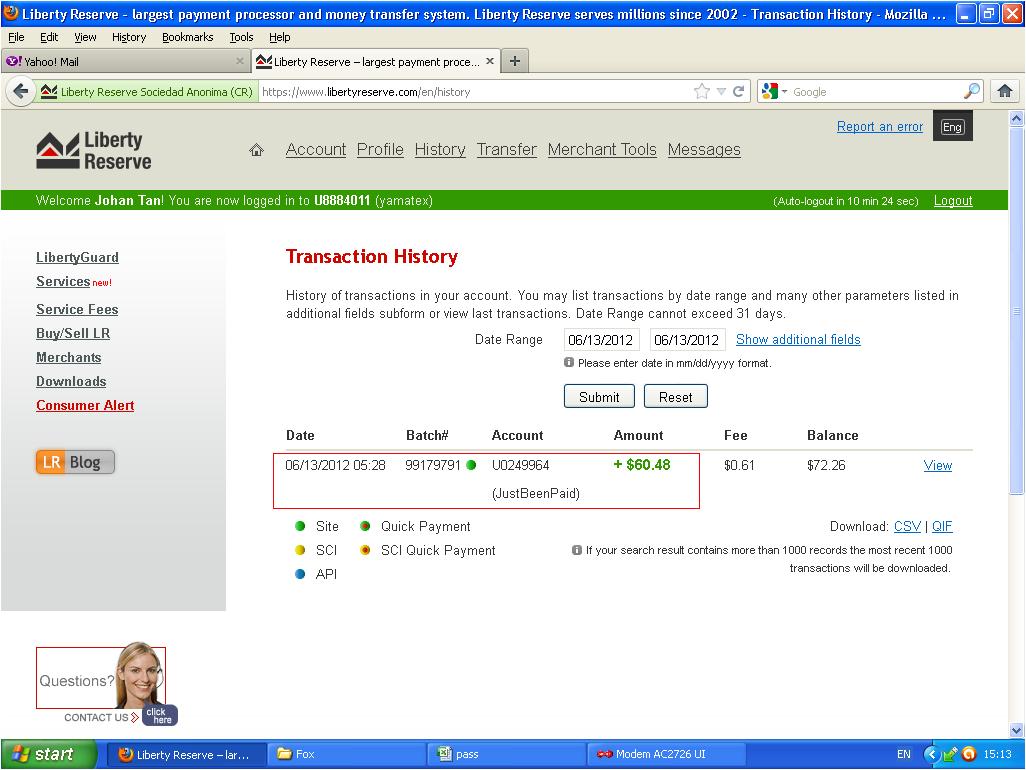Open the File menu
This screenshot has width=1026, height=770.
click(16, 37)
